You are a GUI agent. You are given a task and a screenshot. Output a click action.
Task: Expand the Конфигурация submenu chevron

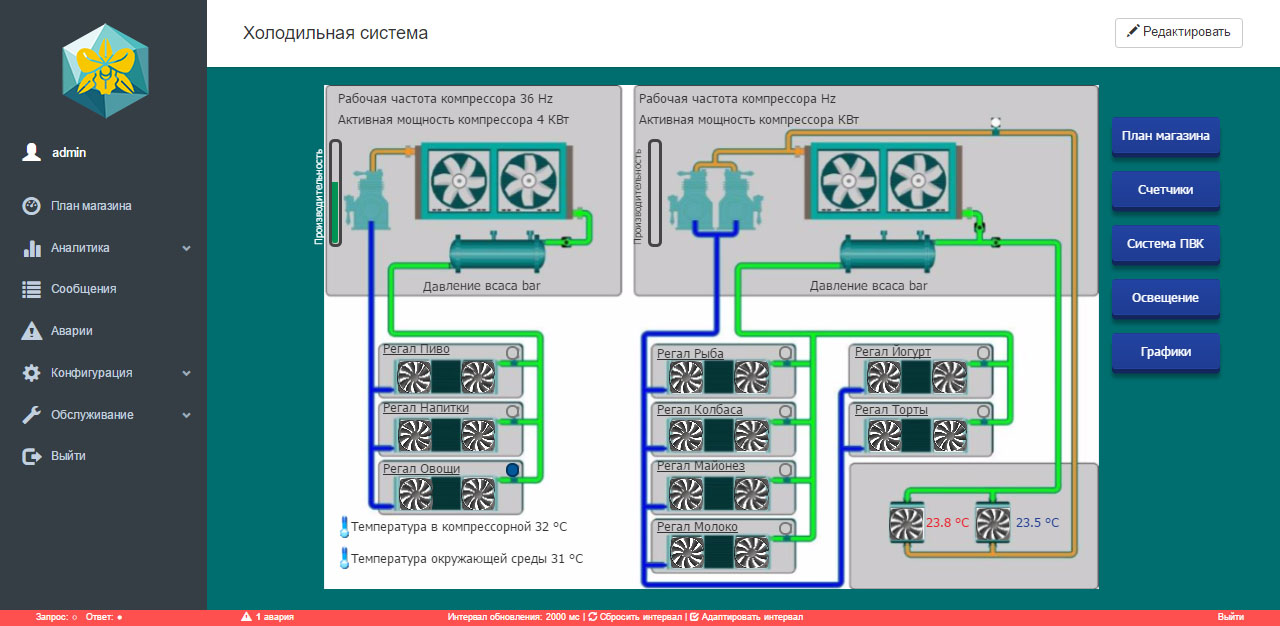pyautogui.click(x=186, y=373)
